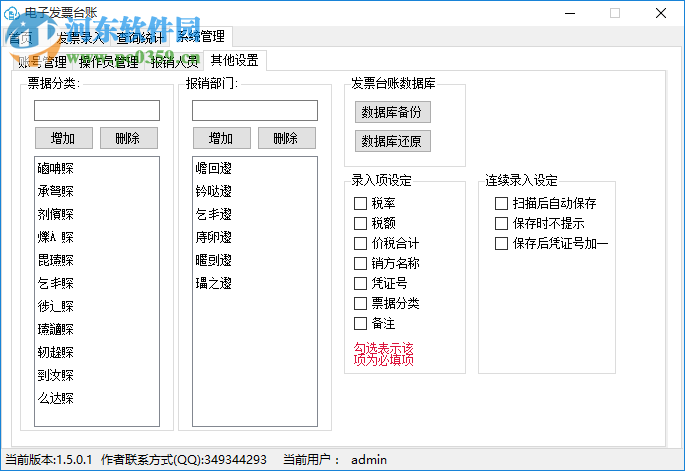This screenshot has width=685, height=471.
Task: Click 删除 under 报销部门
Action: click(287, 139)
